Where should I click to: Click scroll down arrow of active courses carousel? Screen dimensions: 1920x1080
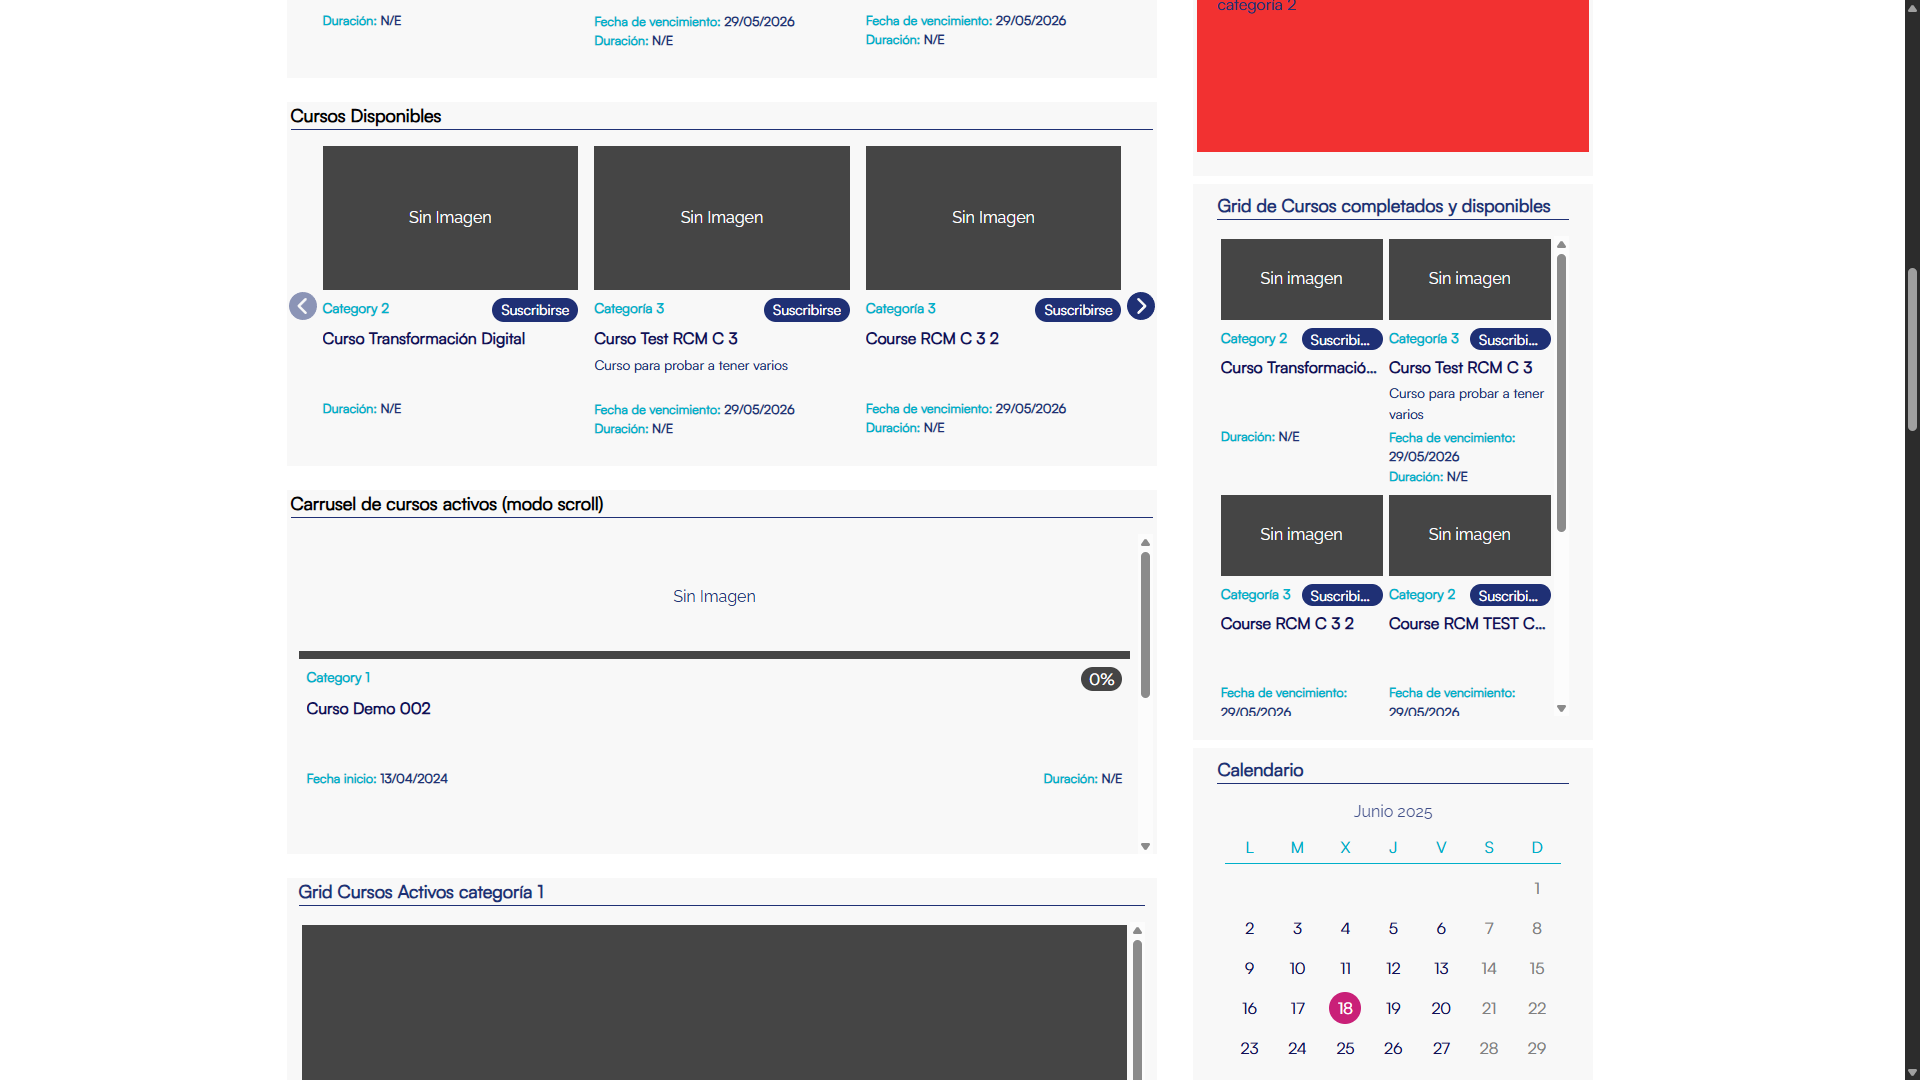pos(1146,847)
